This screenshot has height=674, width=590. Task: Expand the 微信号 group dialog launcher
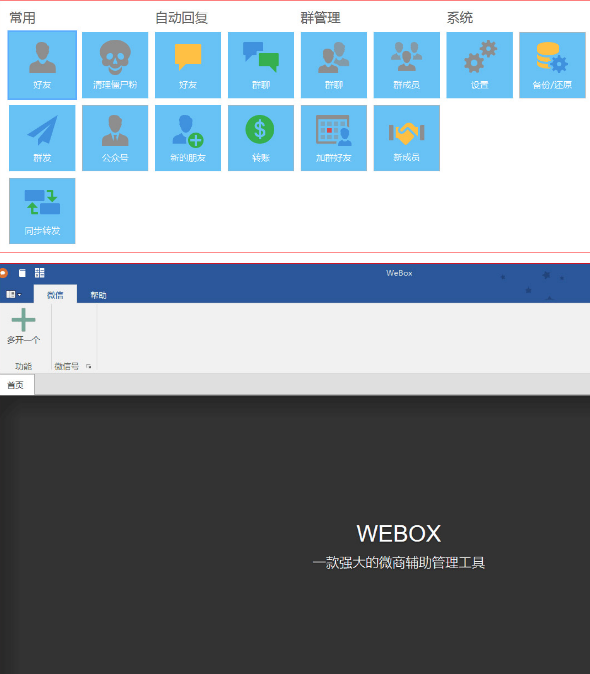click(x=89, y=366)
